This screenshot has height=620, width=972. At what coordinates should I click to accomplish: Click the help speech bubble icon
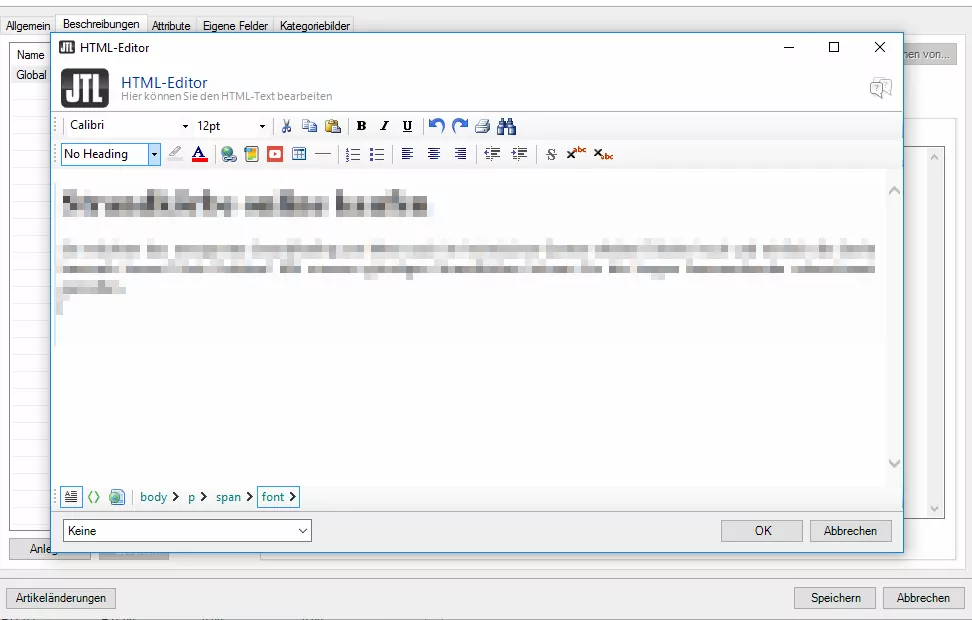click(880, 88)
